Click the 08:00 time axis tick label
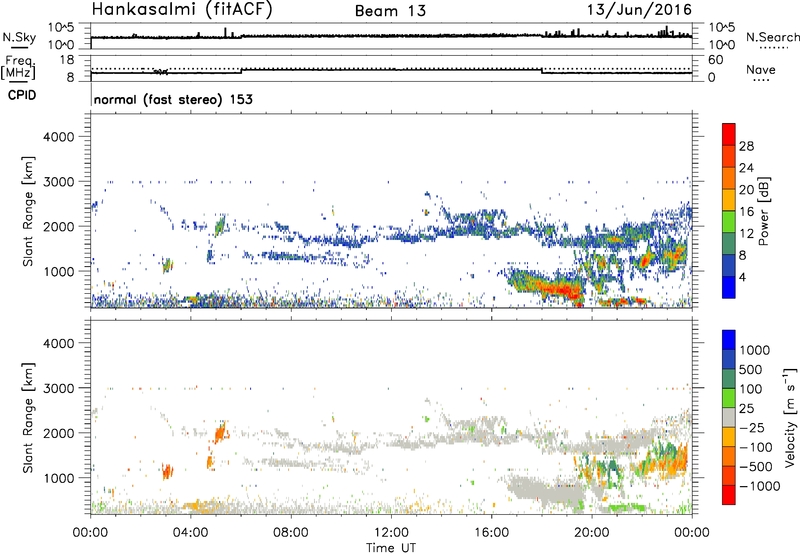This screenshot has width=800, height=554. [x=291, y=533]
